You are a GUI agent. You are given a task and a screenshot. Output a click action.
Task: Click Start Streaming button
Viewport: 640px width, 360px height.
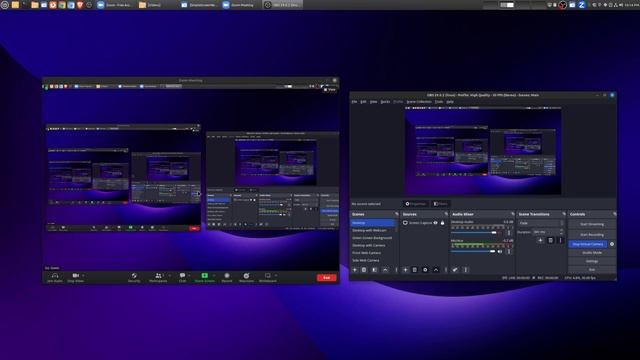[x=592, y=224]
